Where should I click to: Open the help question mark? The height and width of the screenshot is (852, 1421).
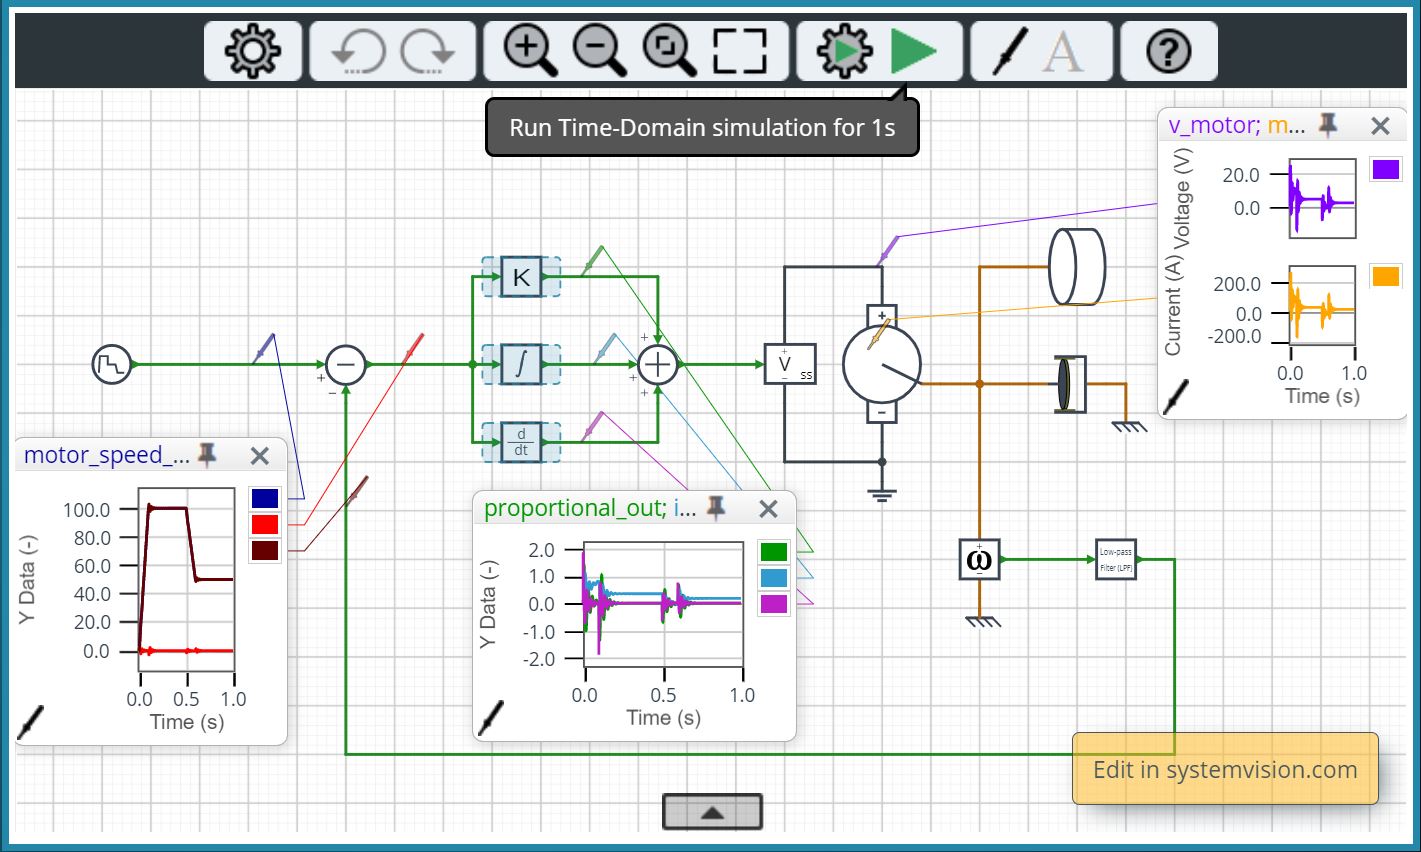coord(1168,50)
